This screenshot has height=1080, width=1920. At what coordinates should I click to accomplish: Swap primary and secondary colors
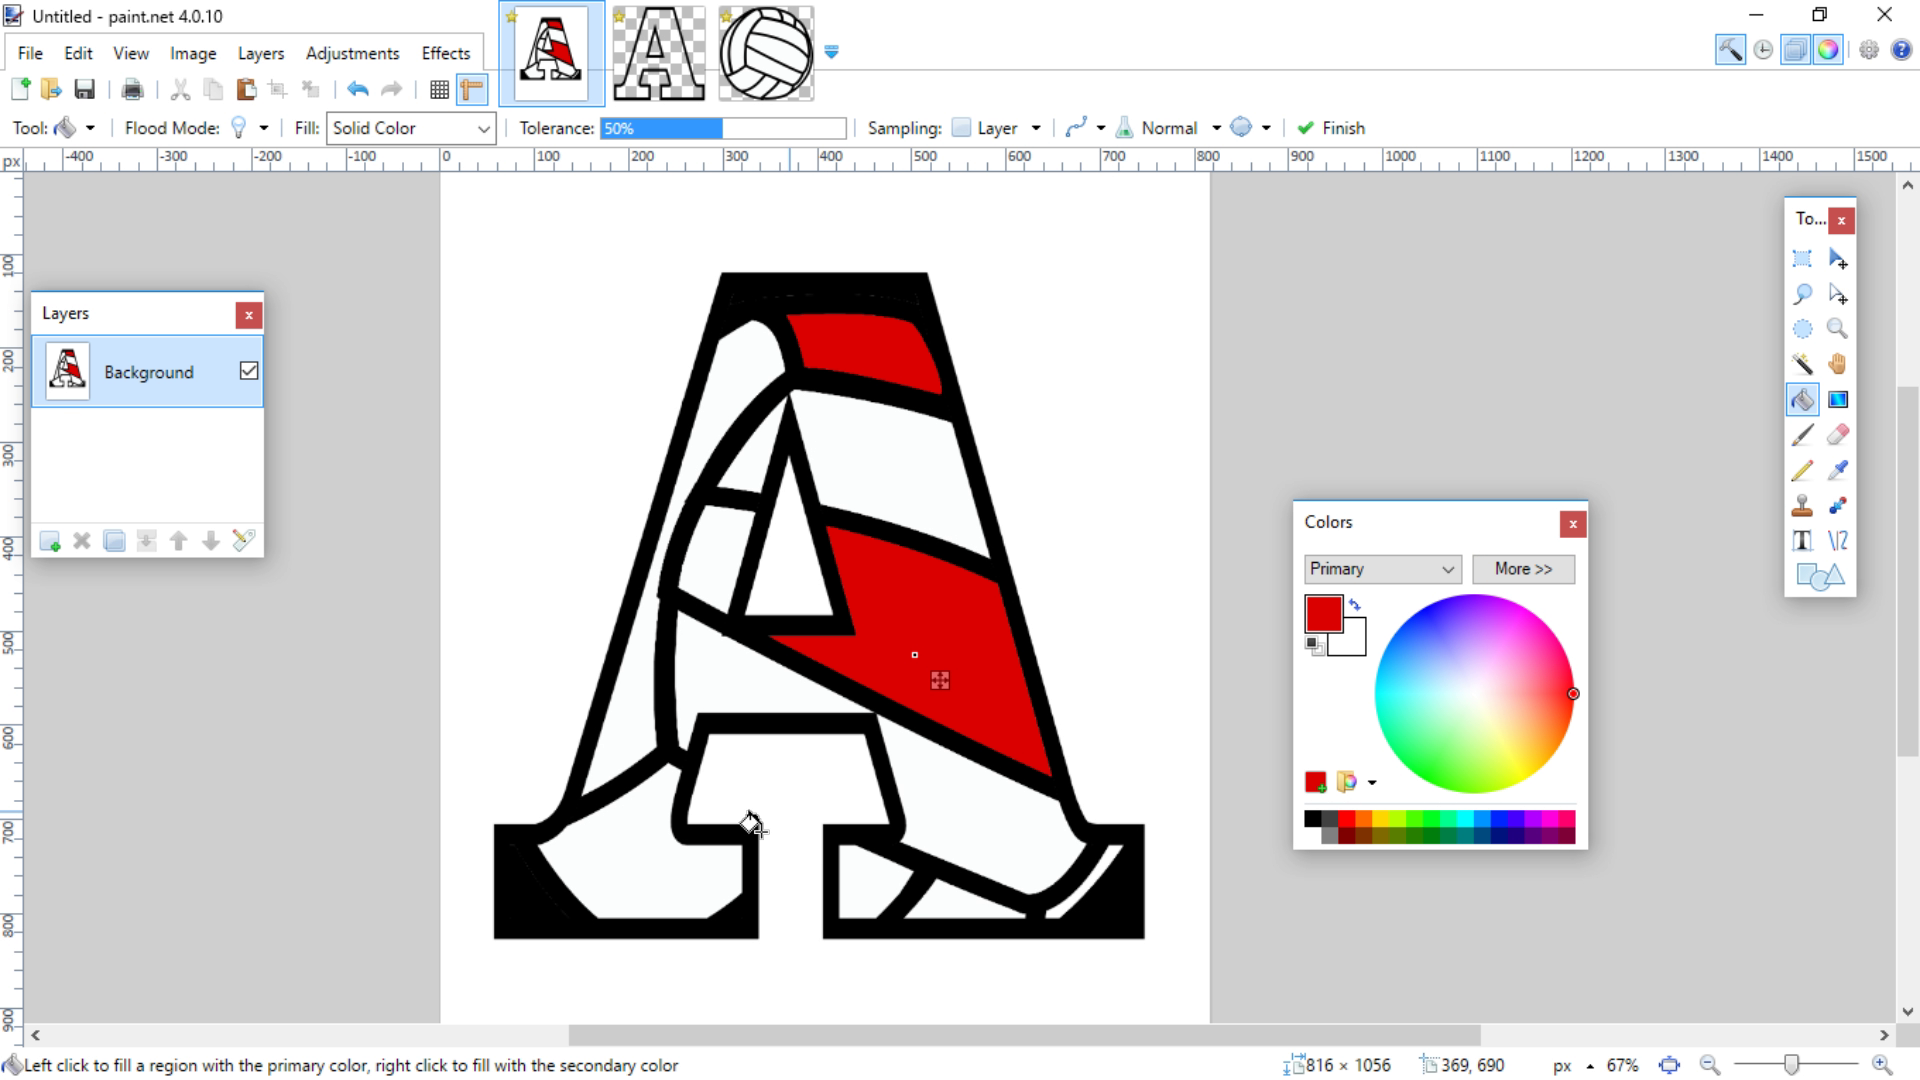coord(1355,605)
